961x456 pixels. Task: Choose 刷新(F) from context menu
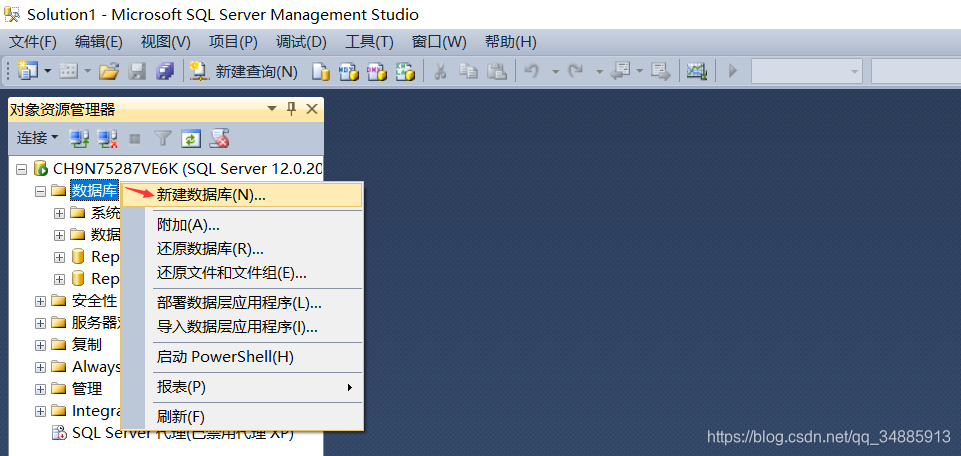click(x=243, y=417)
